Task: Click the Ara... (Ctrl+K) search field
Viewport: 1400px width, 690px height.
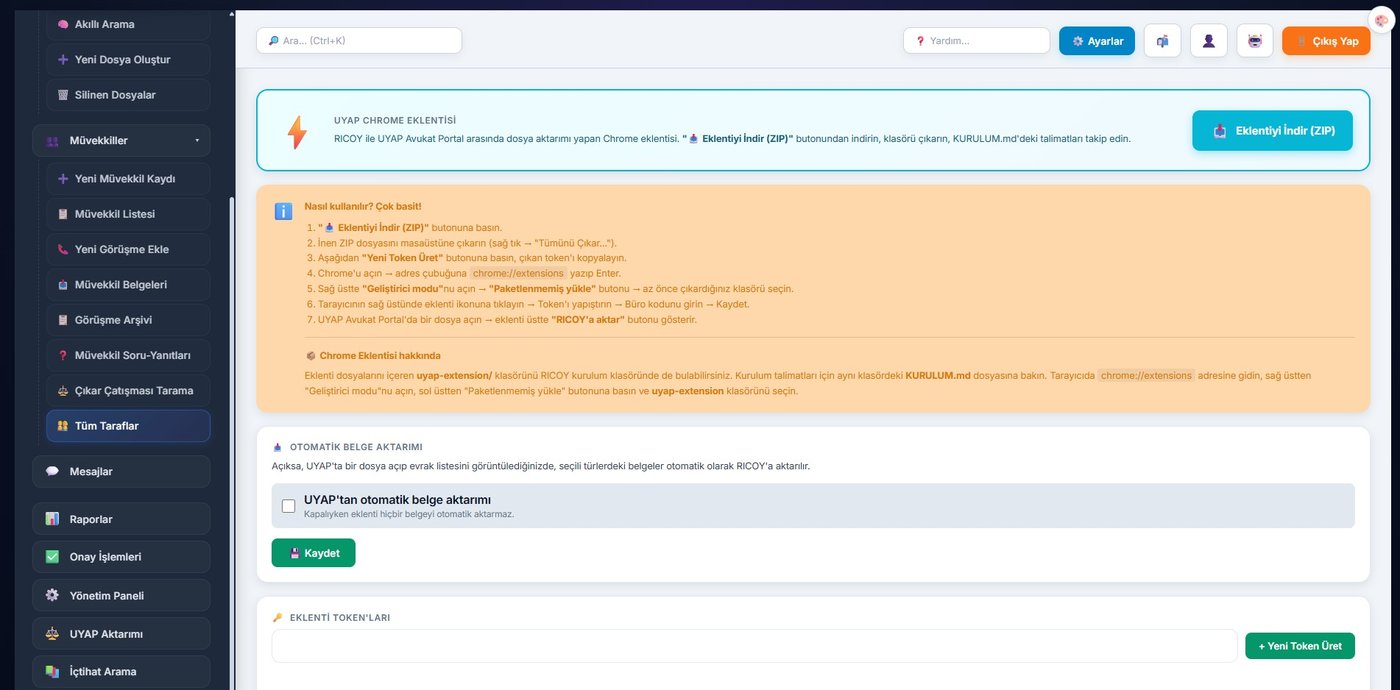Action: pyautogui.click(x=359, y=41)
